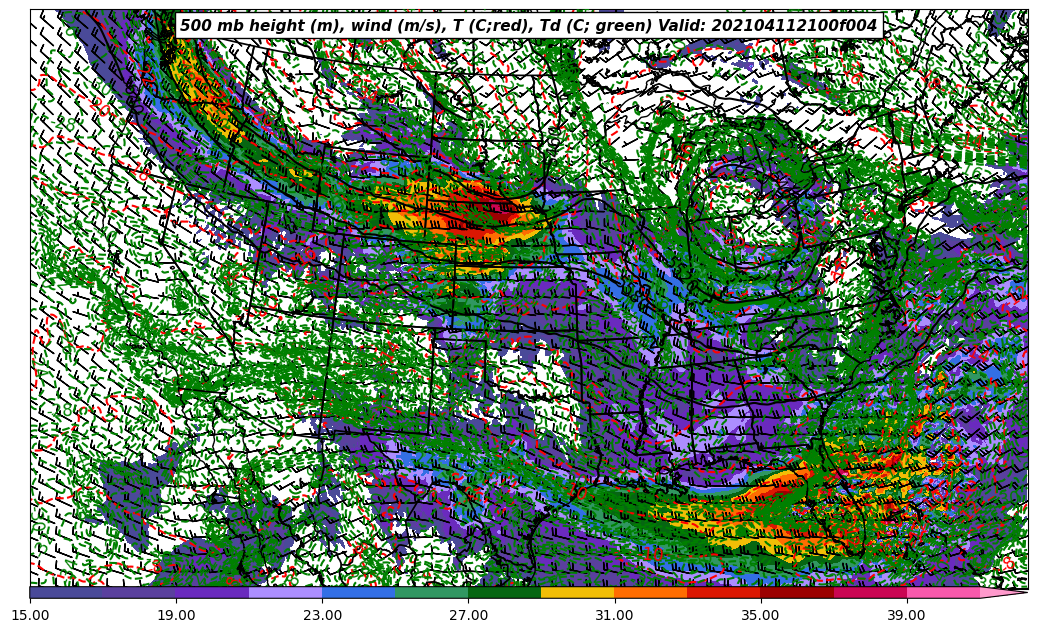Viewport: 1037px width, 632px height.
Task: Click the 31.00 colorbar tick label
Action: click(x=614, y=615)
